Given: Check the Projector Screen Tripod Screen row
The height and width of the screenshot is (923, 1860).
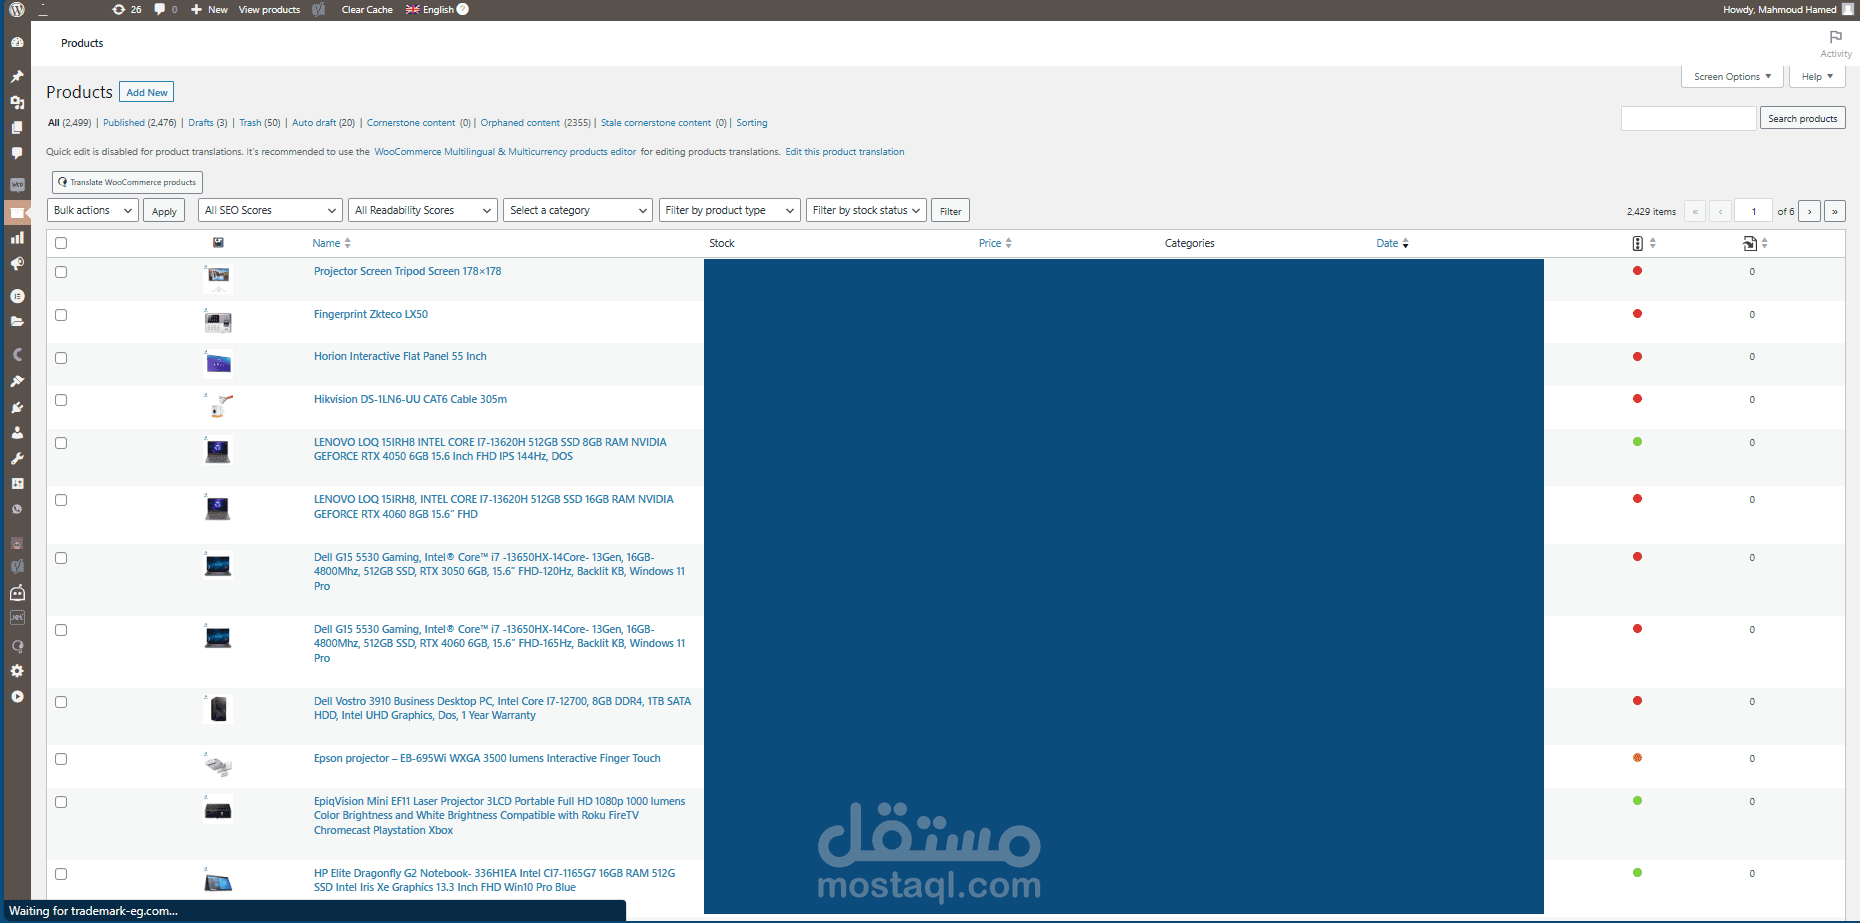Looking at the screenshot, I should pyautogui.click(x=61, y=272).
